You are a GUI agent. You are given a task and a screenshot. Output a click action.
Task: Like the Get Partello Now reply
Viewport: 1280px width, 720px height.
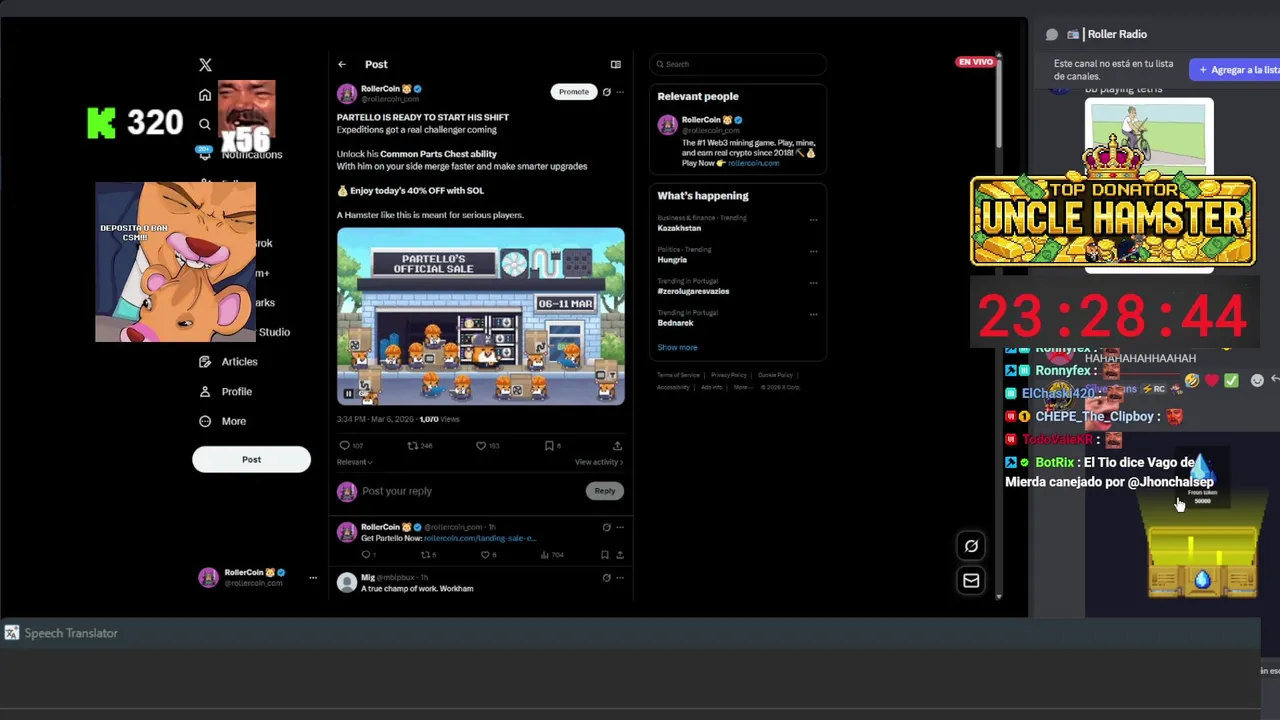[x=487, y=554]
